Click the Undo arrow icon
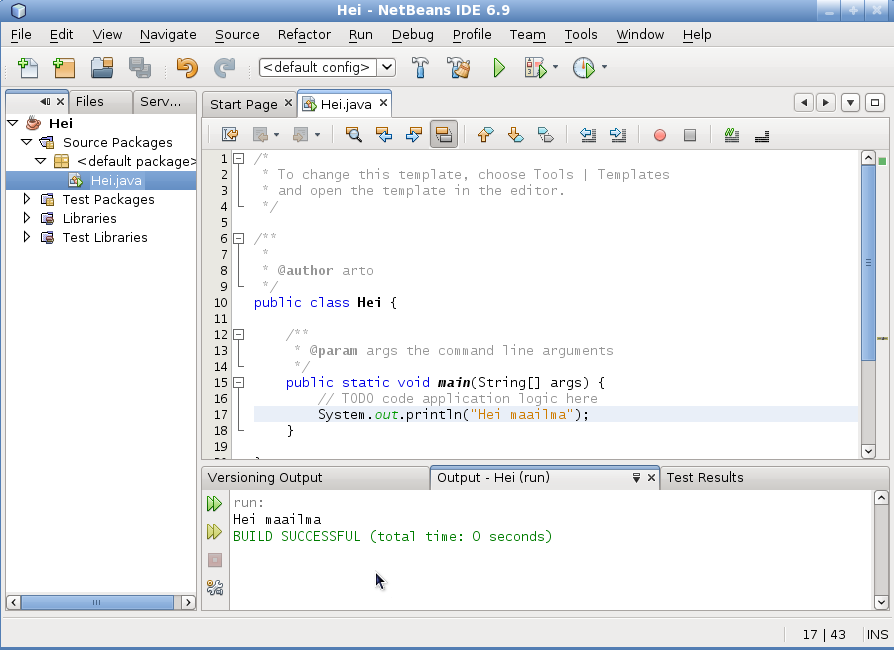The image size is (894, 650). [x=187, y=68]
